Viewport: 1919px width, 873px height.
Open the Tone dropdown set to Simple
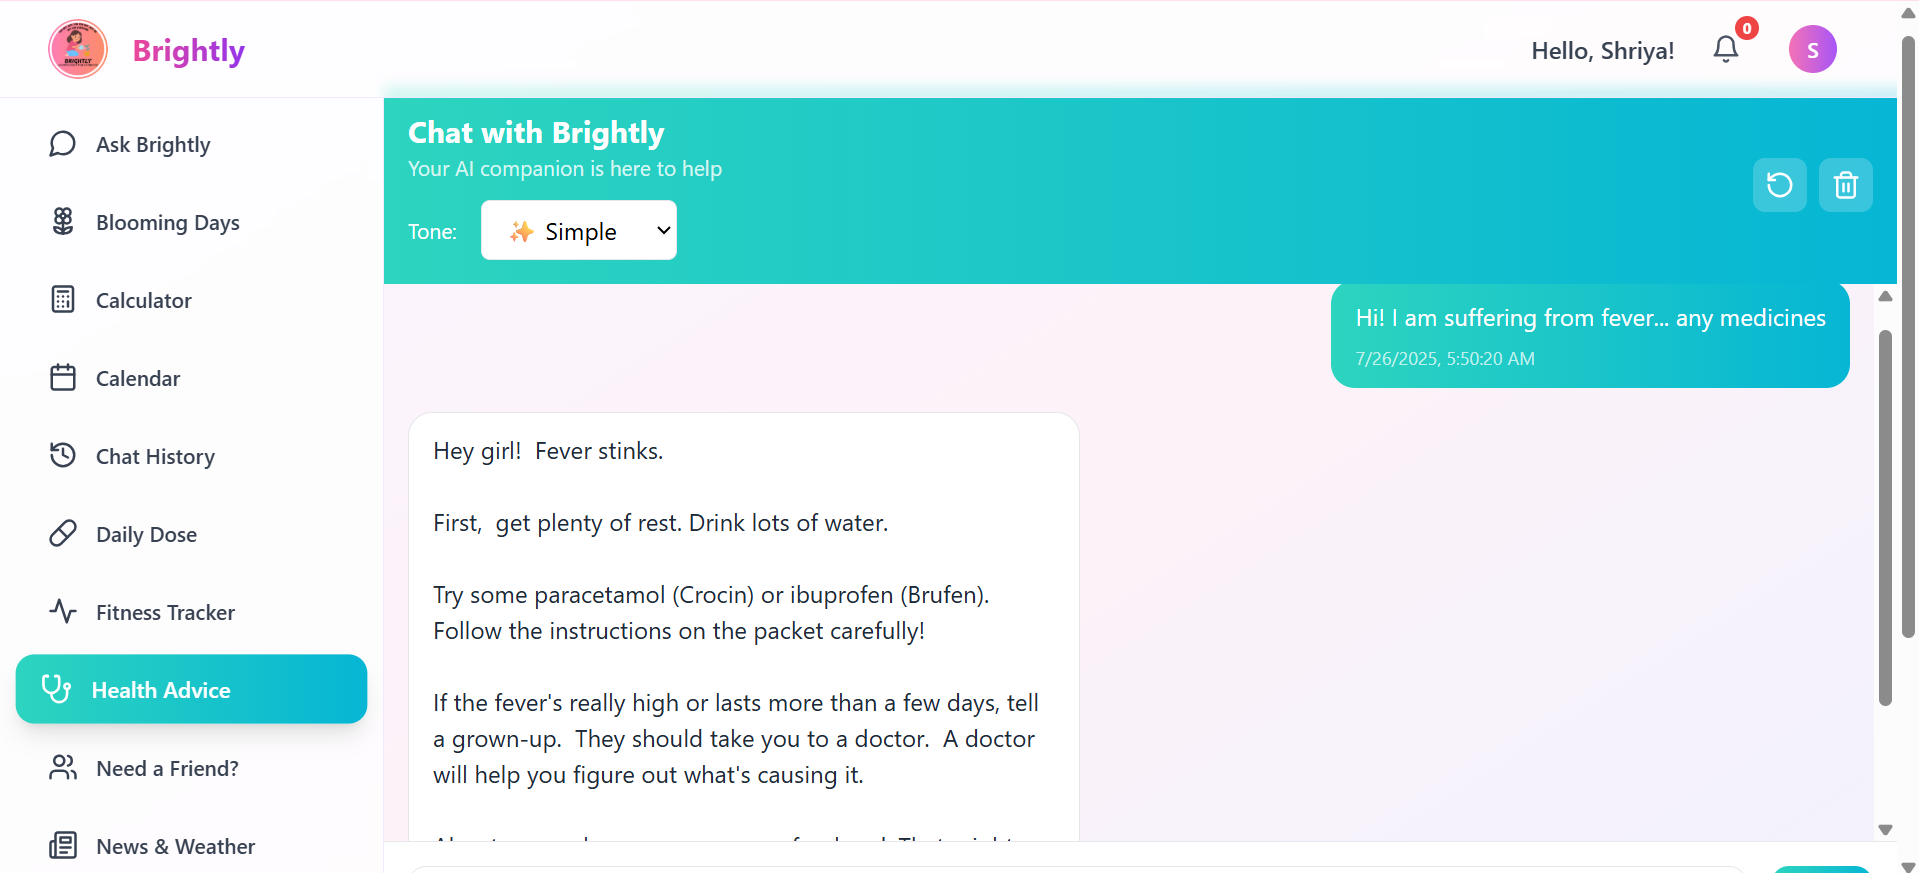click(x=578, y=230)
